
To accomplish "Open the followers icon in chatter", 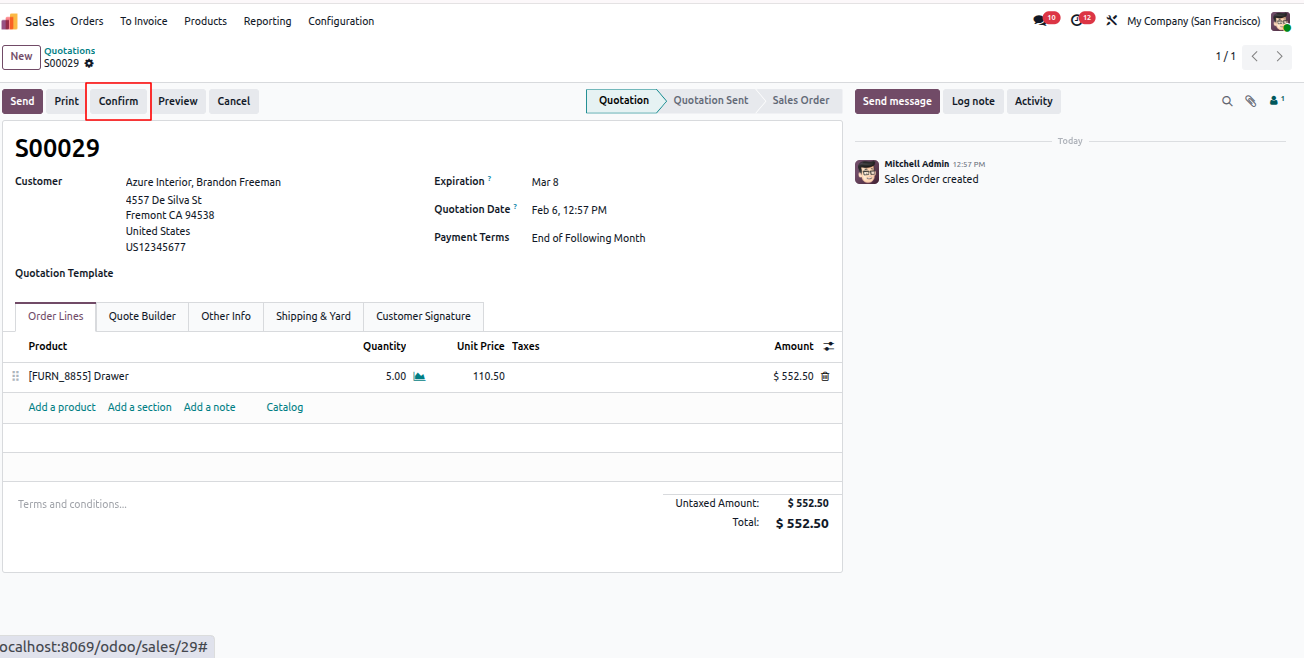I will point(1276,101).
